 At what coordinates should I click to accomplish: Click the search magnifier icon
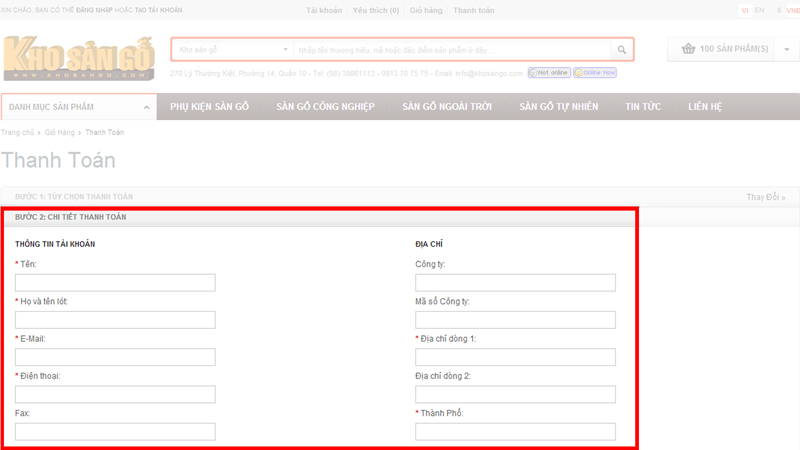tap(622, 50)
